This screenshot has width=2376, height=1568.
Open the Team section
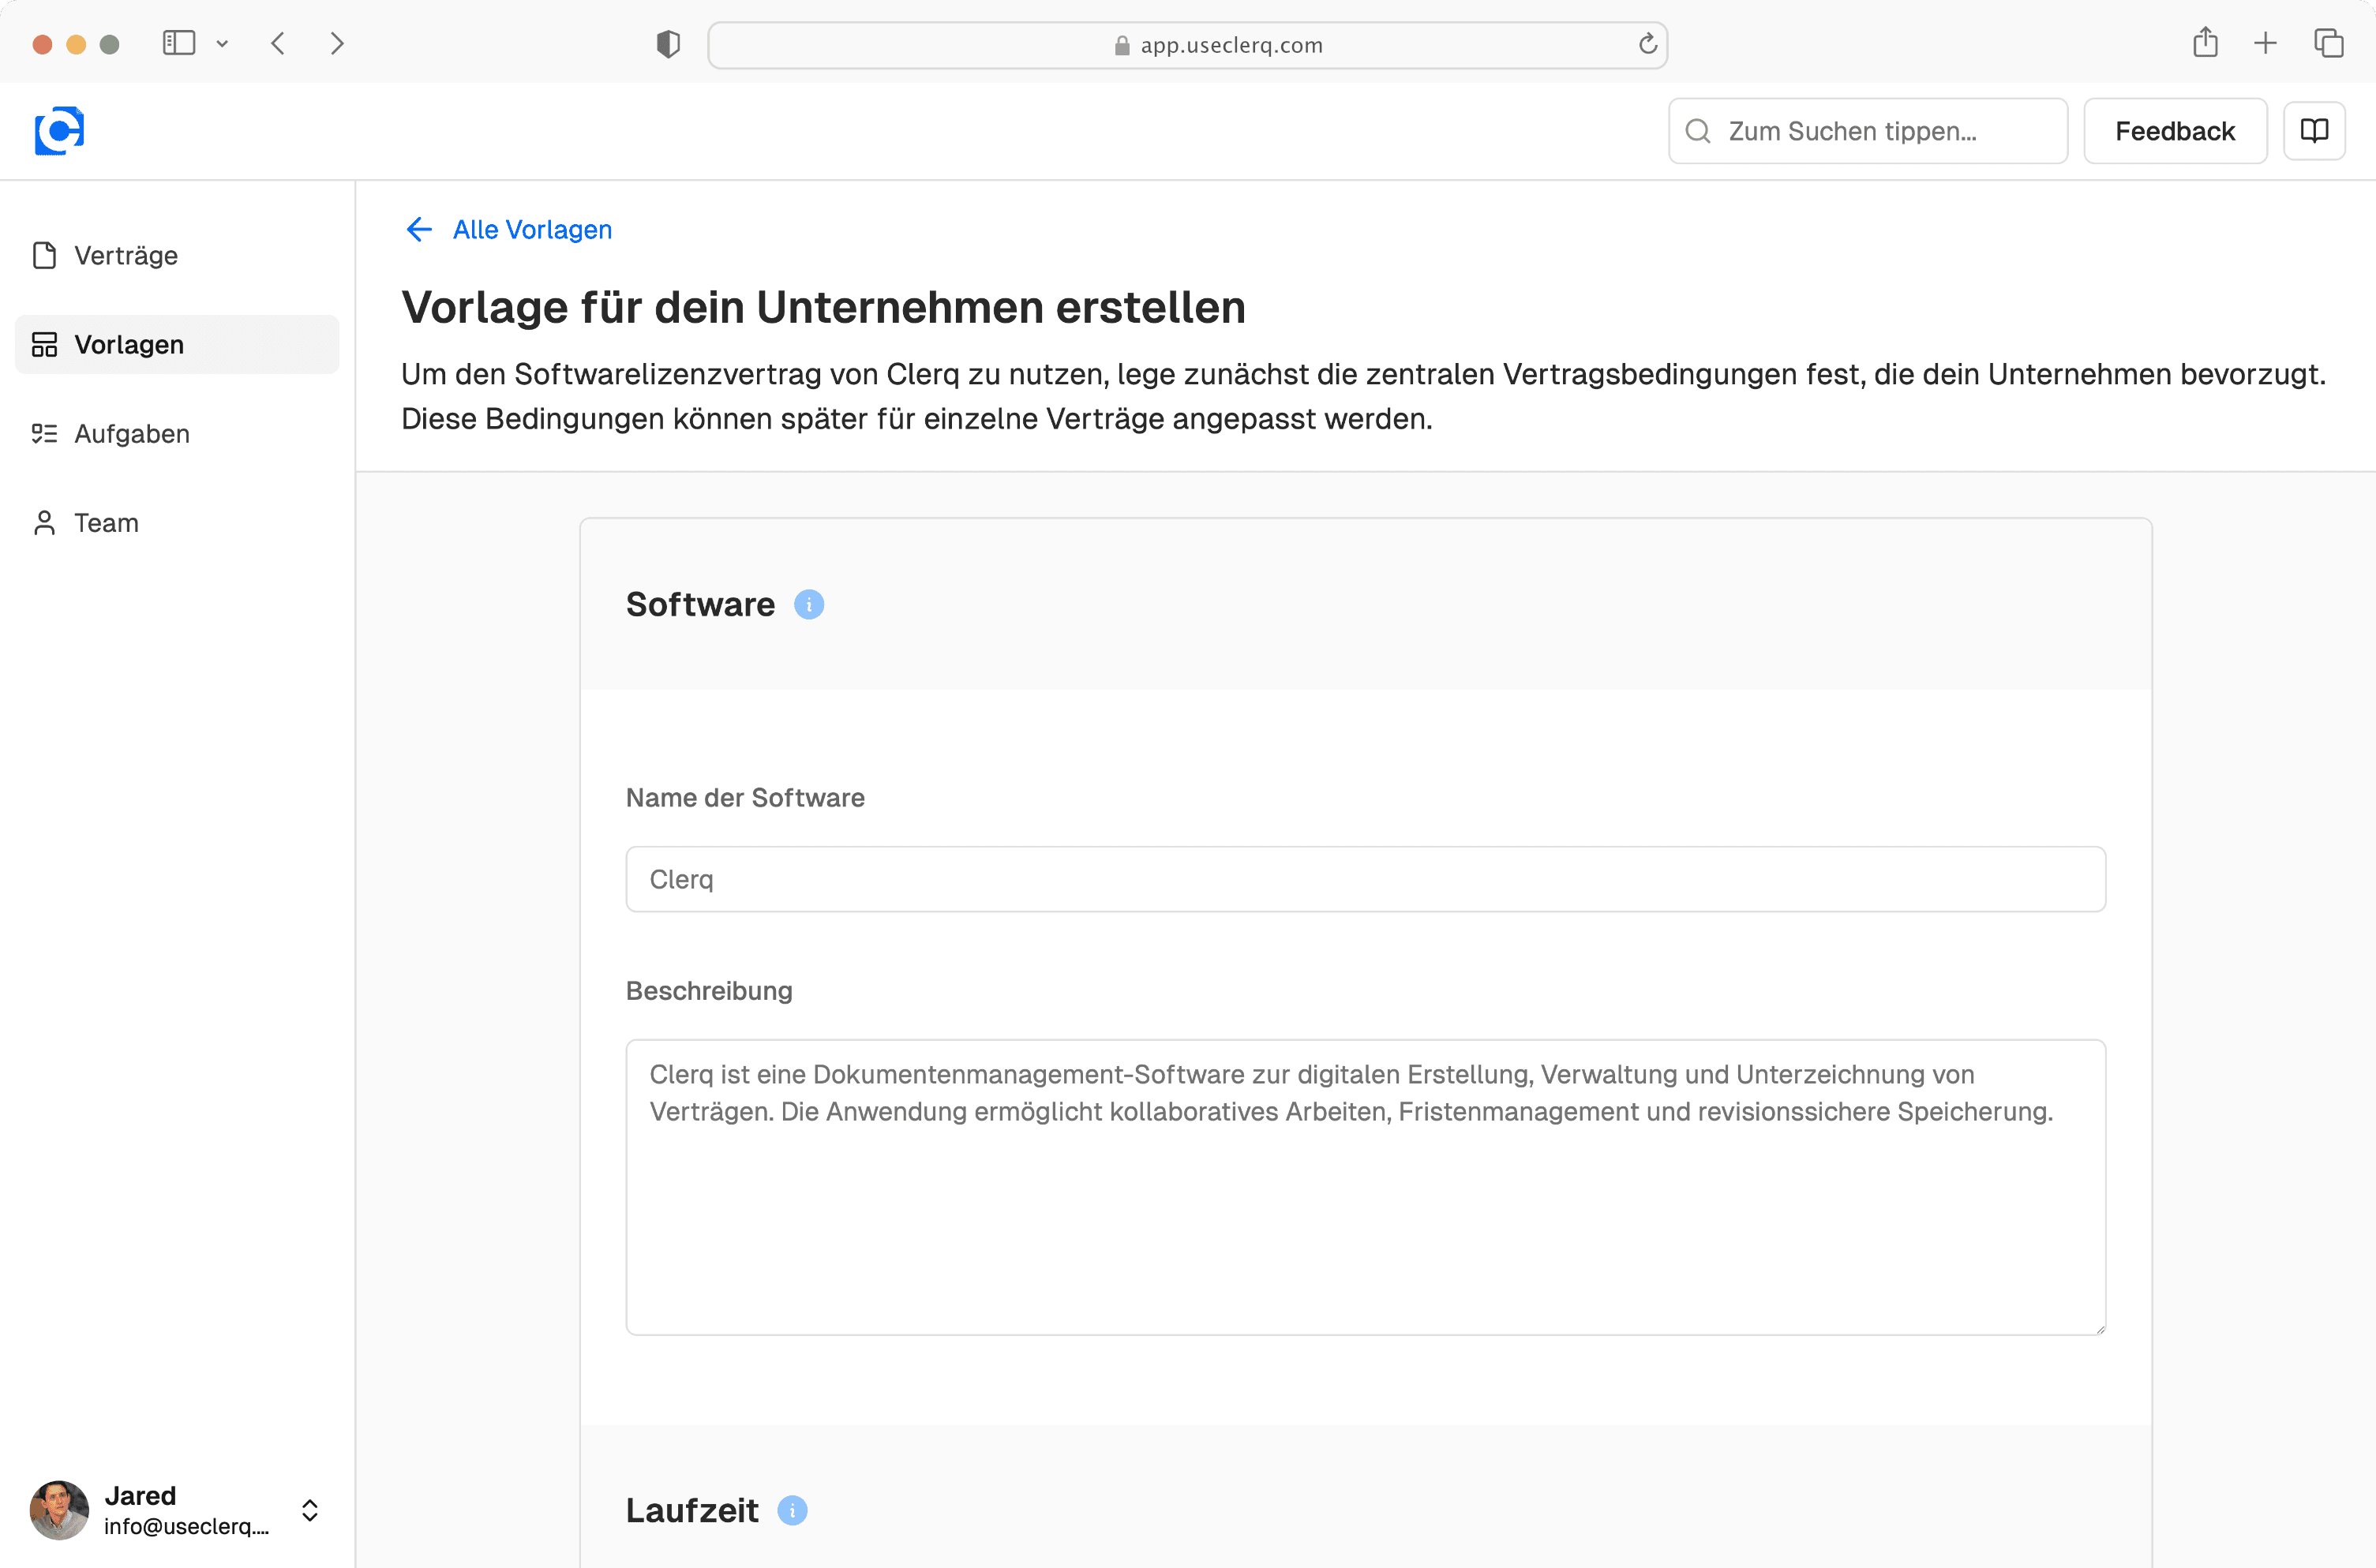[x=105, y=522]
